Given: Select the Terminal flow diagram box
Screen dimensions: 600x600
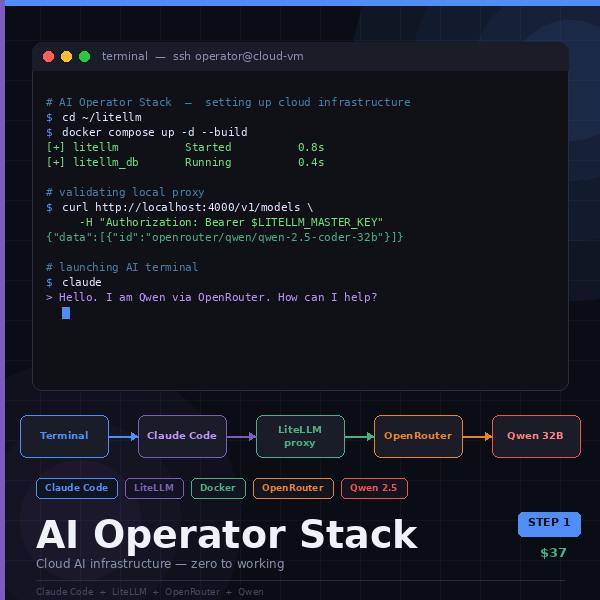Looking at the screenshot, I should tap(64, 436).
